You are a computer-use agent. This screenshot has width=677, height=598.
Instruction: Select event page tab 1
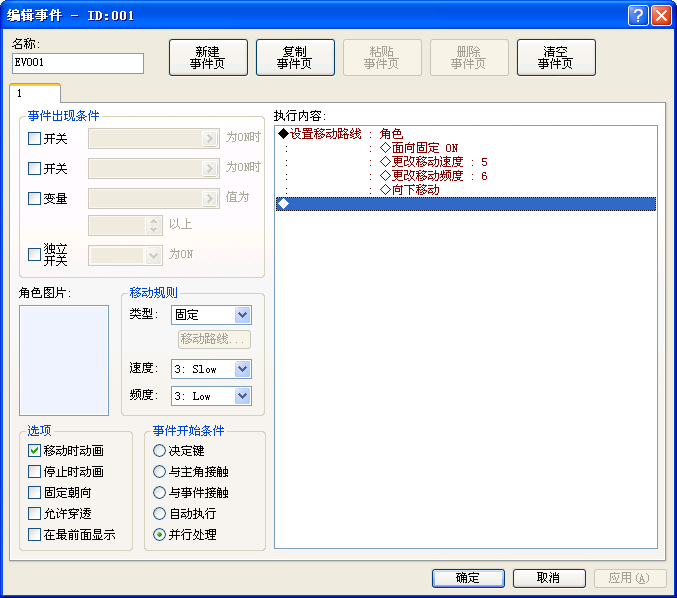(35, 93)
